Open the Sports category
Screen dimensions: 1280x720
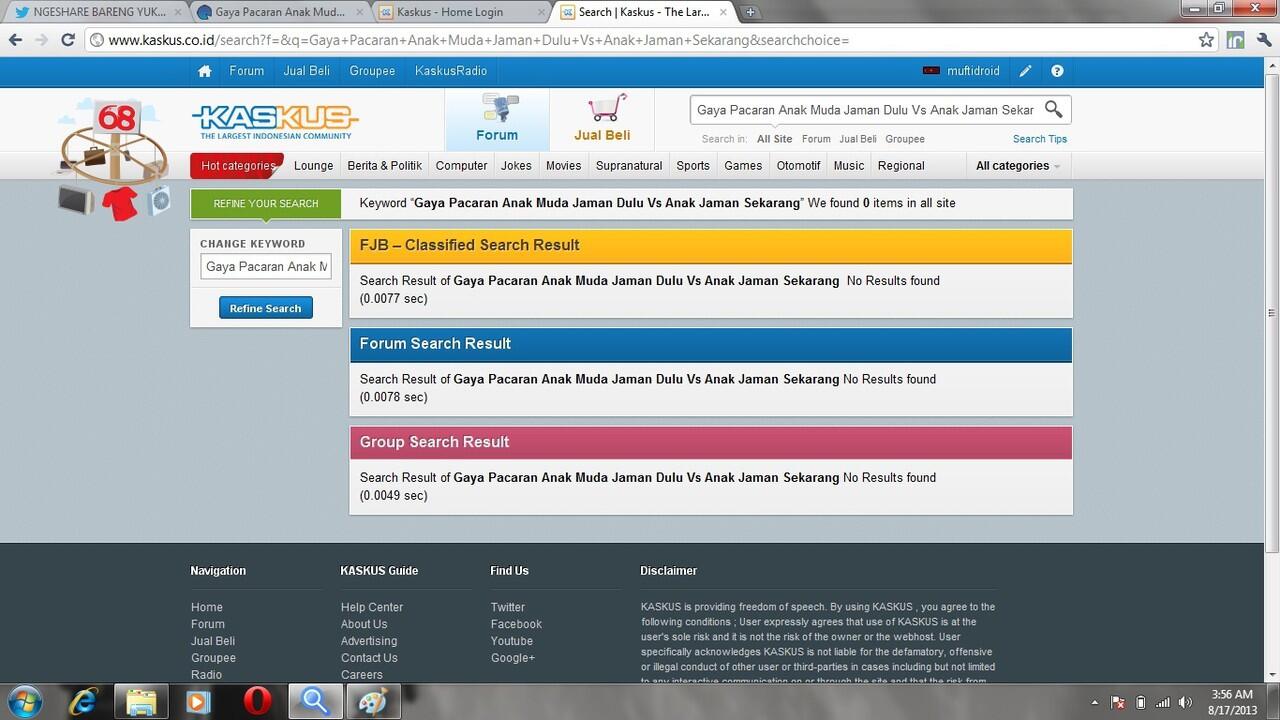tap(693, 166)
